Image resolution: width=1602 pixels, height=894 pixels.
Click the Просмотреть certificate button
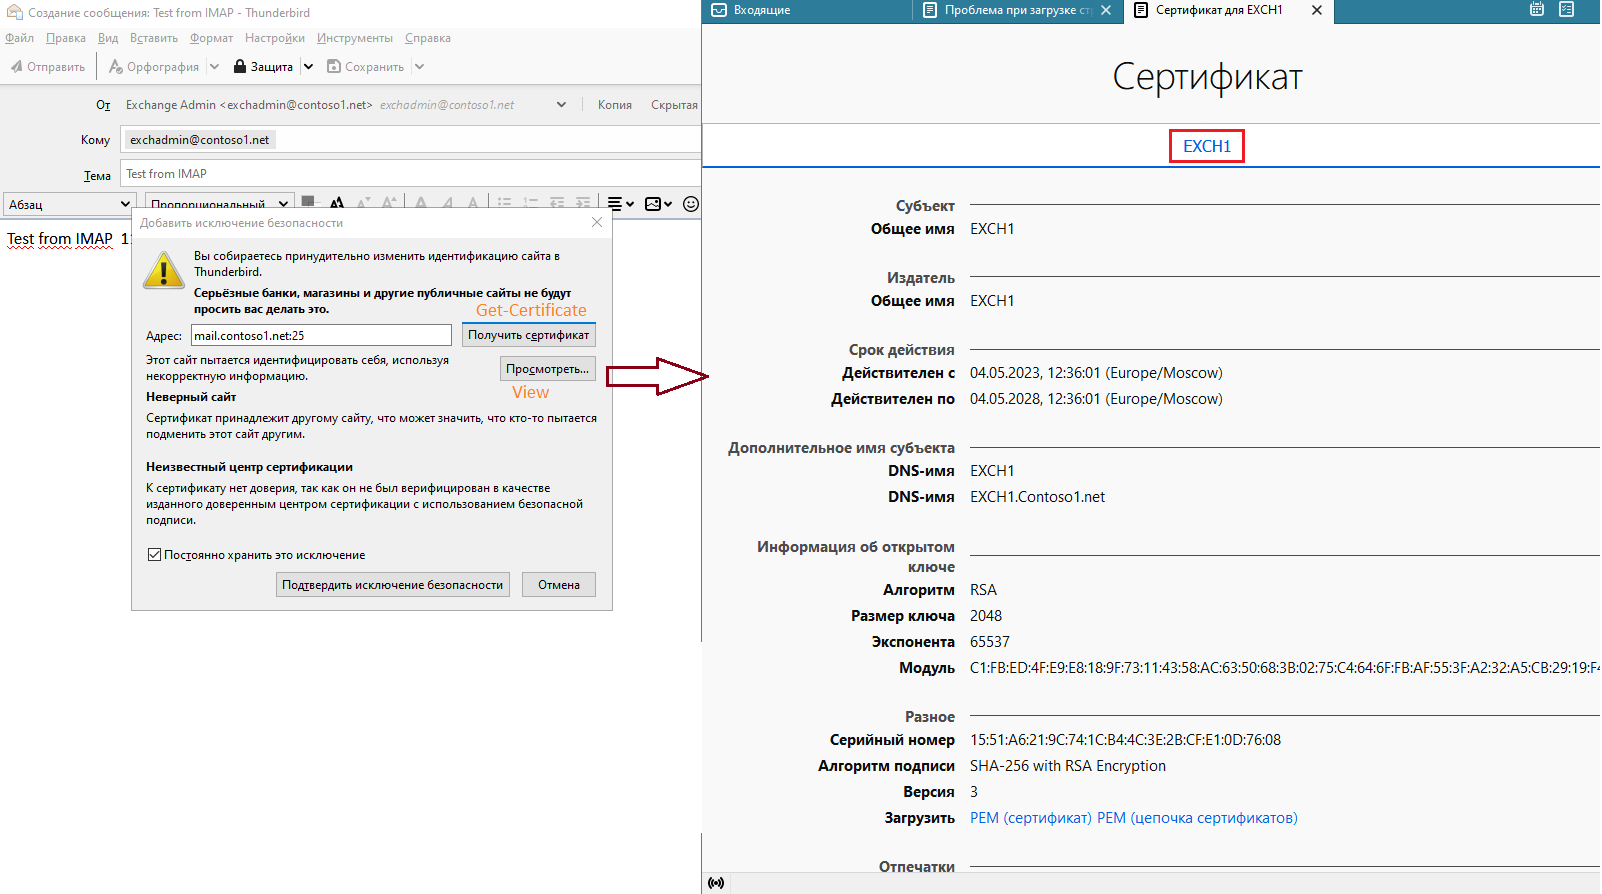[548, 369]
